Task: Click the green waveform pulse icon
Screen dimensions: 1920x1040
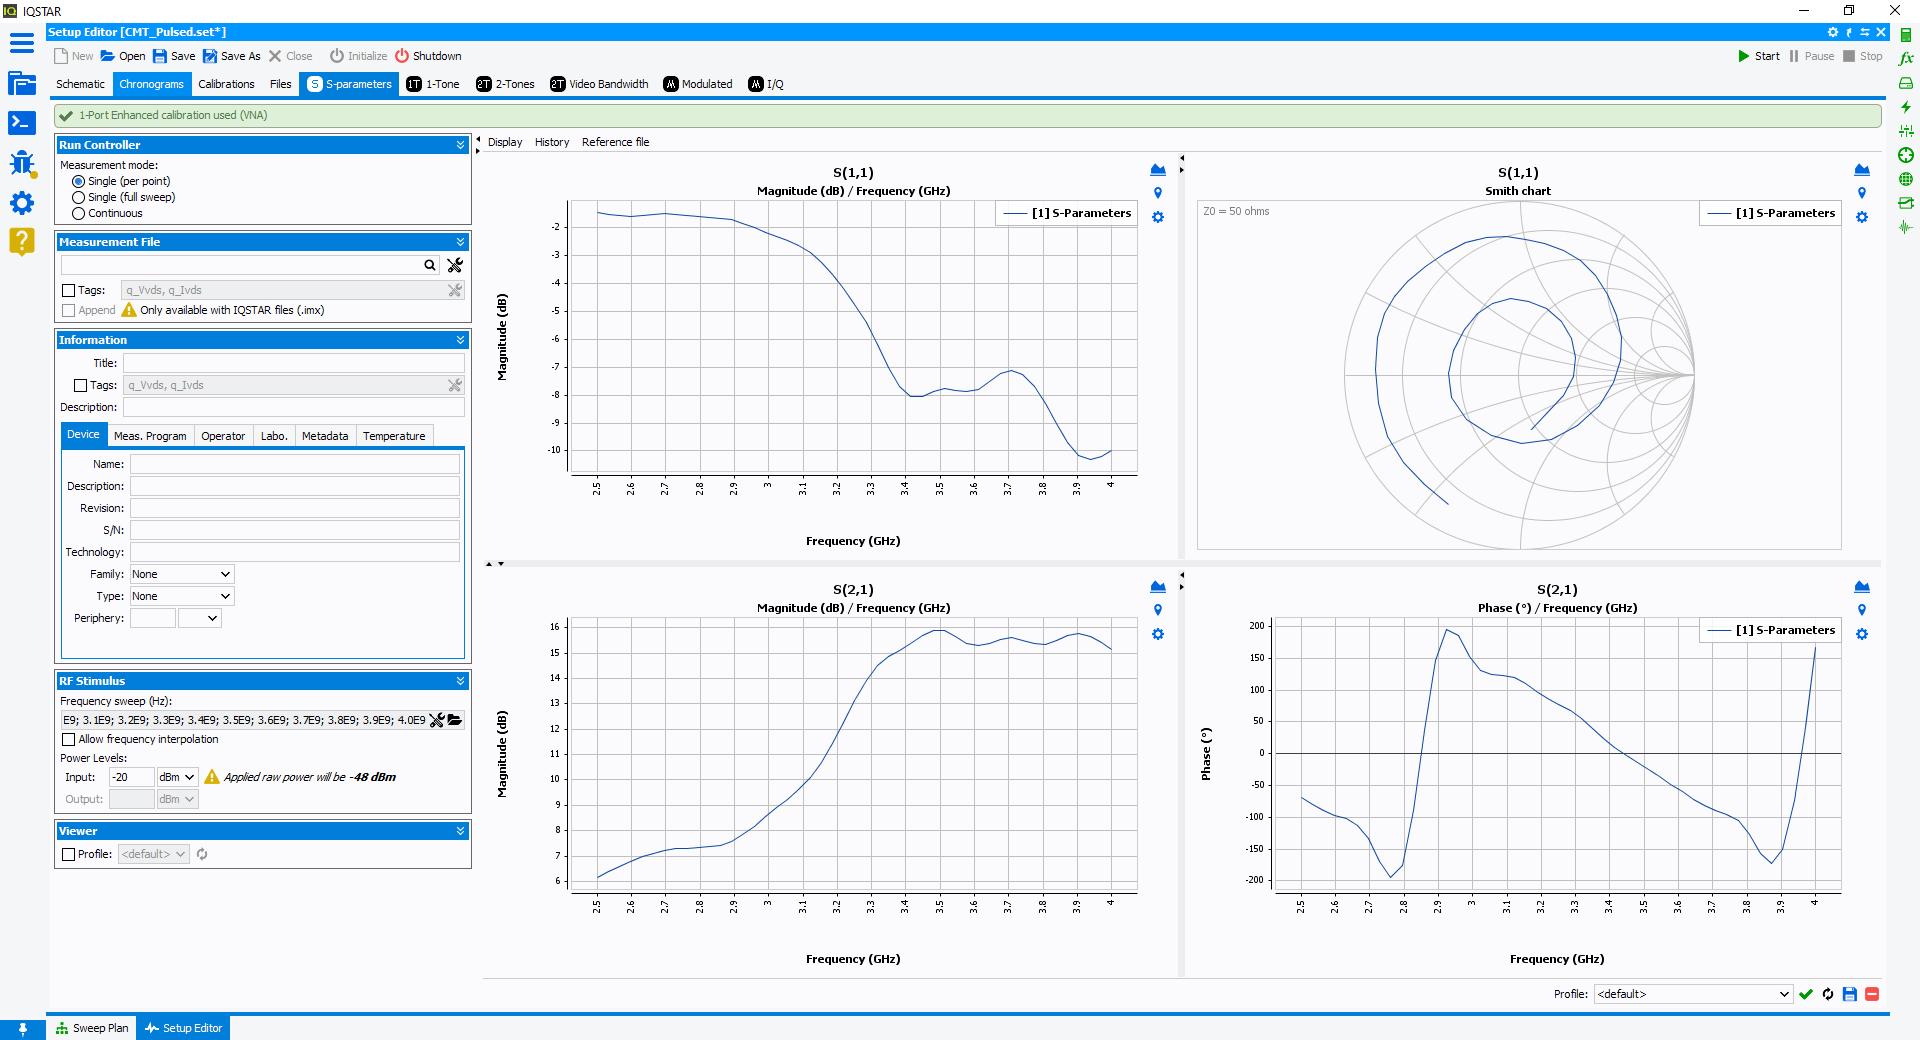Action: coord(1906,227)
